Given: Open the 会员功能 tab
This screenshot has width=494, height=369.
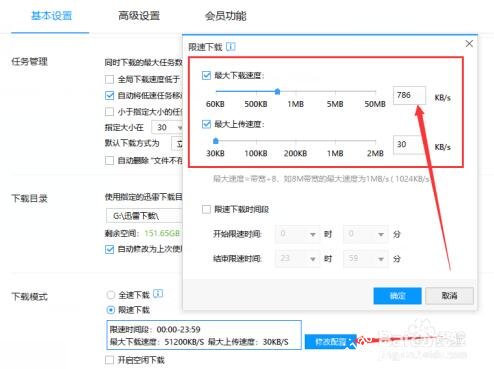Looking at the screenshot, I should 226,16.
